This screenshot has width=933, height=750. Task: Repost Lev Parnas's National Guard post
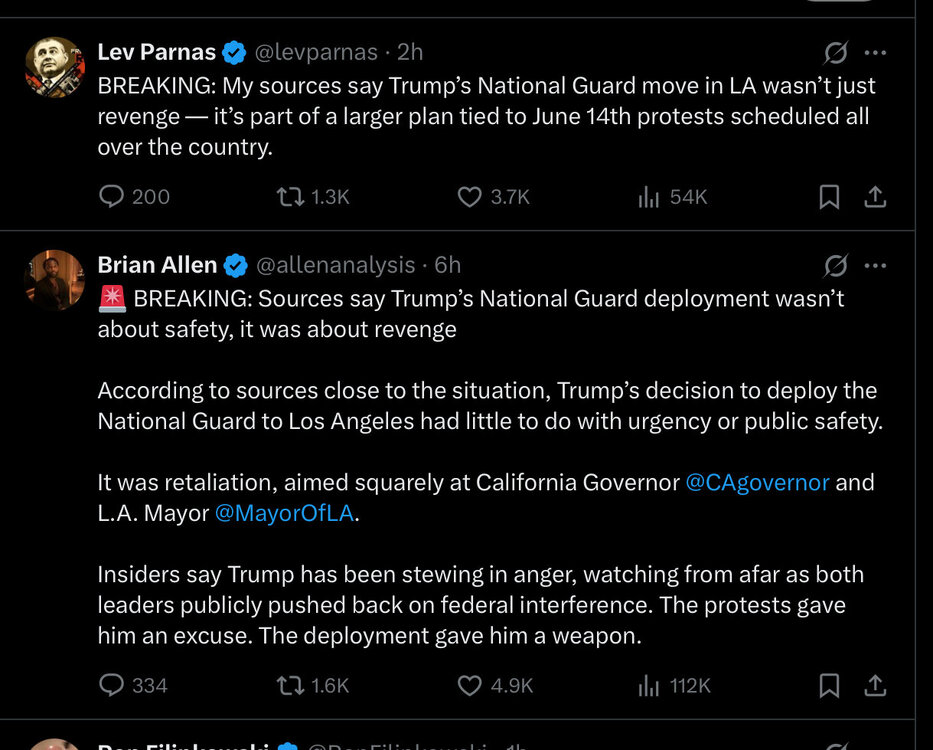[x=289, y=197]
